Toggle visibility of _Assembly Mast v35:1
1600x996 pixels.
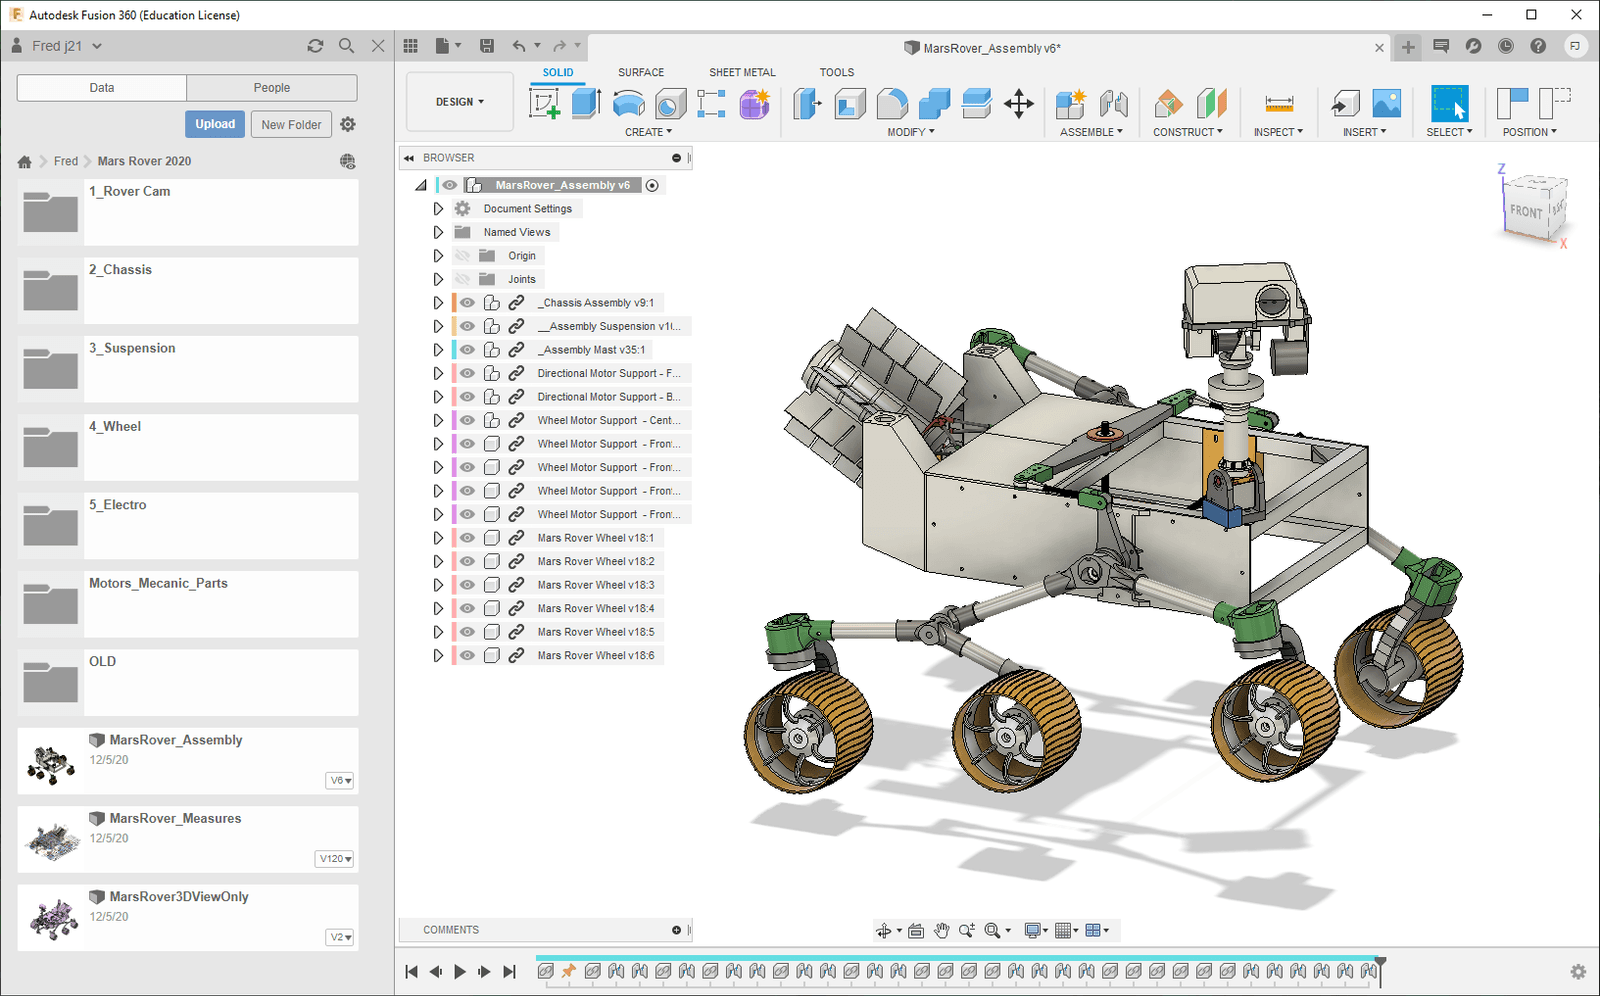[467, 350]
